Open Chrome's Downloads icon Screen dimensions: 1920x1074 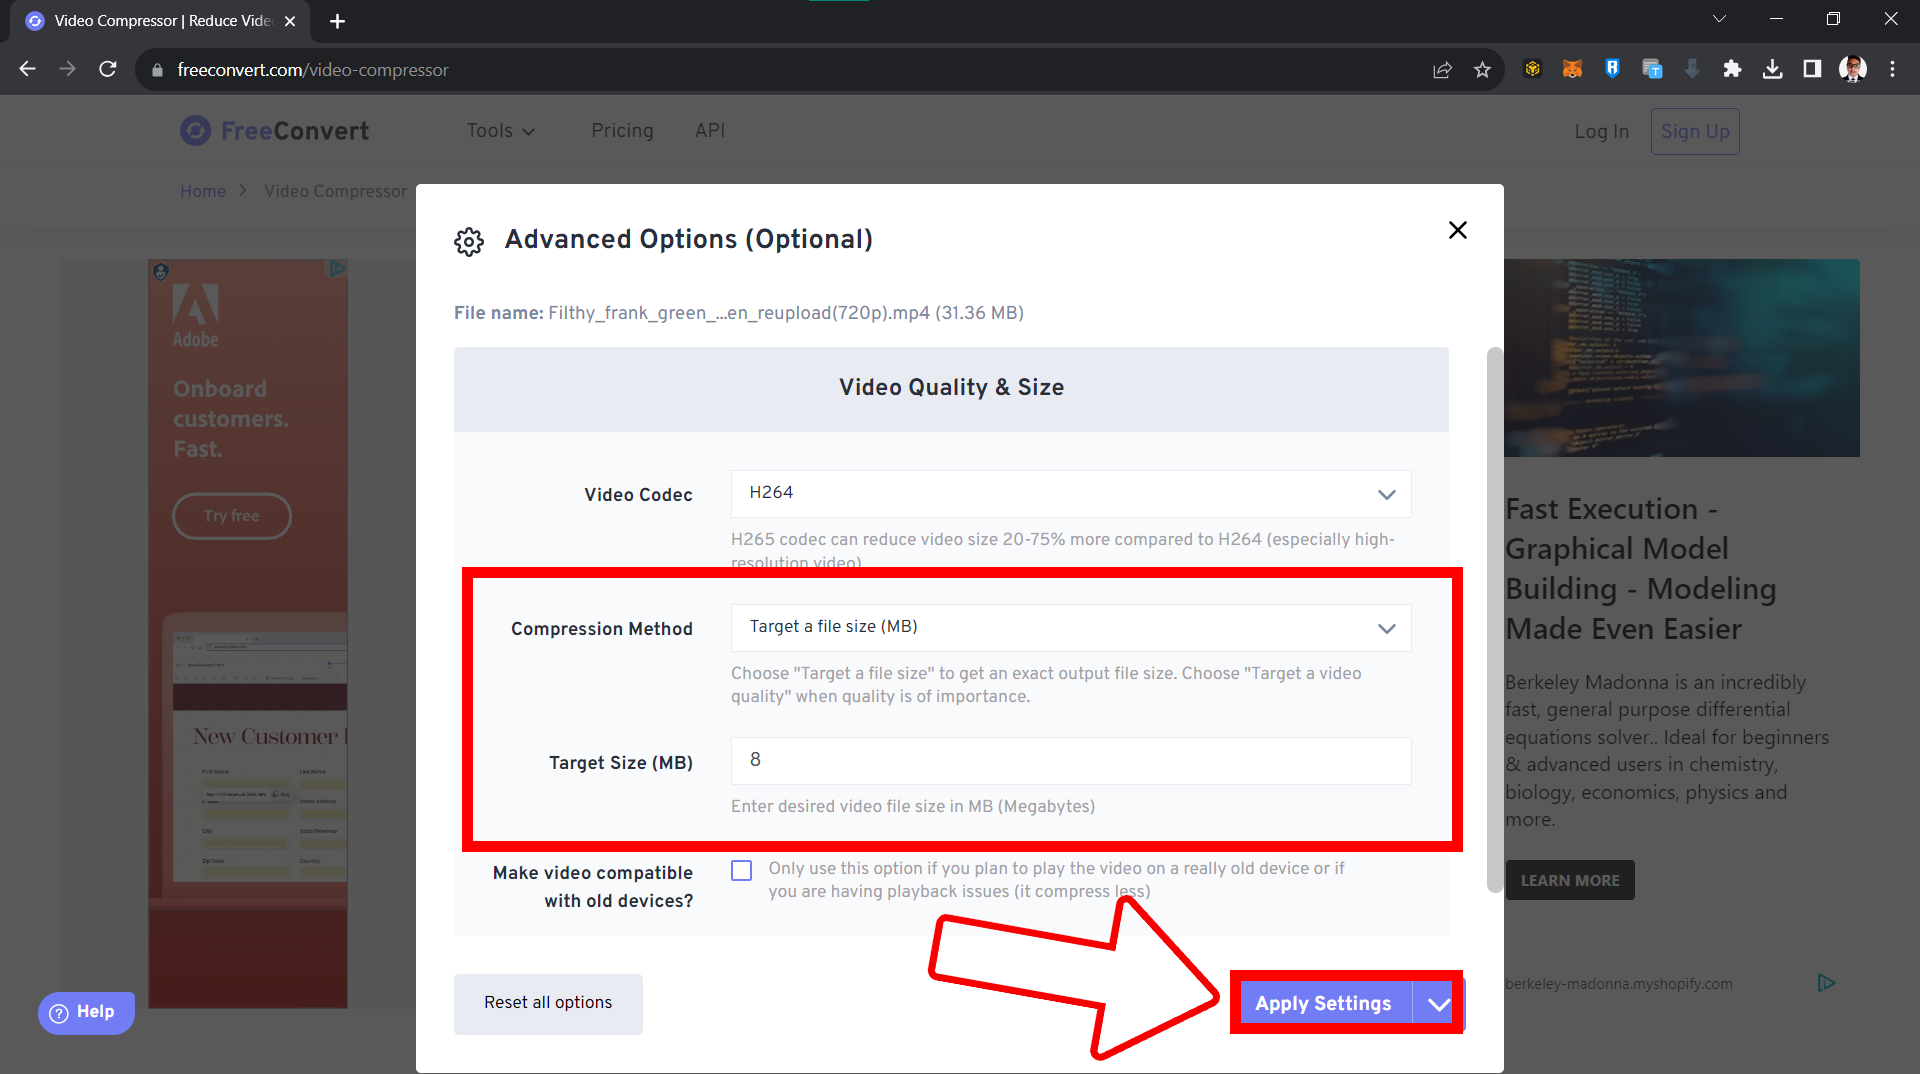(x=1772, y=69)
